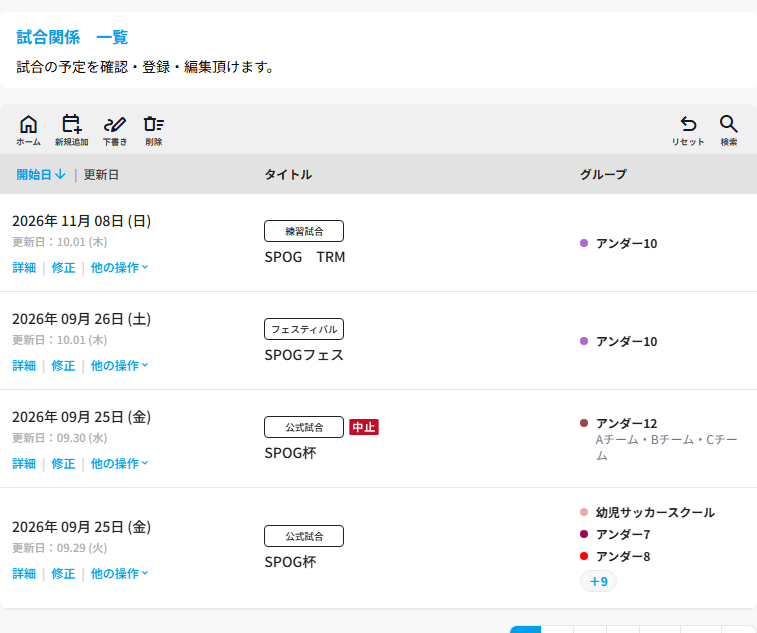This screenshot has height=633, width=757.
Task: Open 詳細 for SPOG杯 updated 09.29
Action: [24, 574]
